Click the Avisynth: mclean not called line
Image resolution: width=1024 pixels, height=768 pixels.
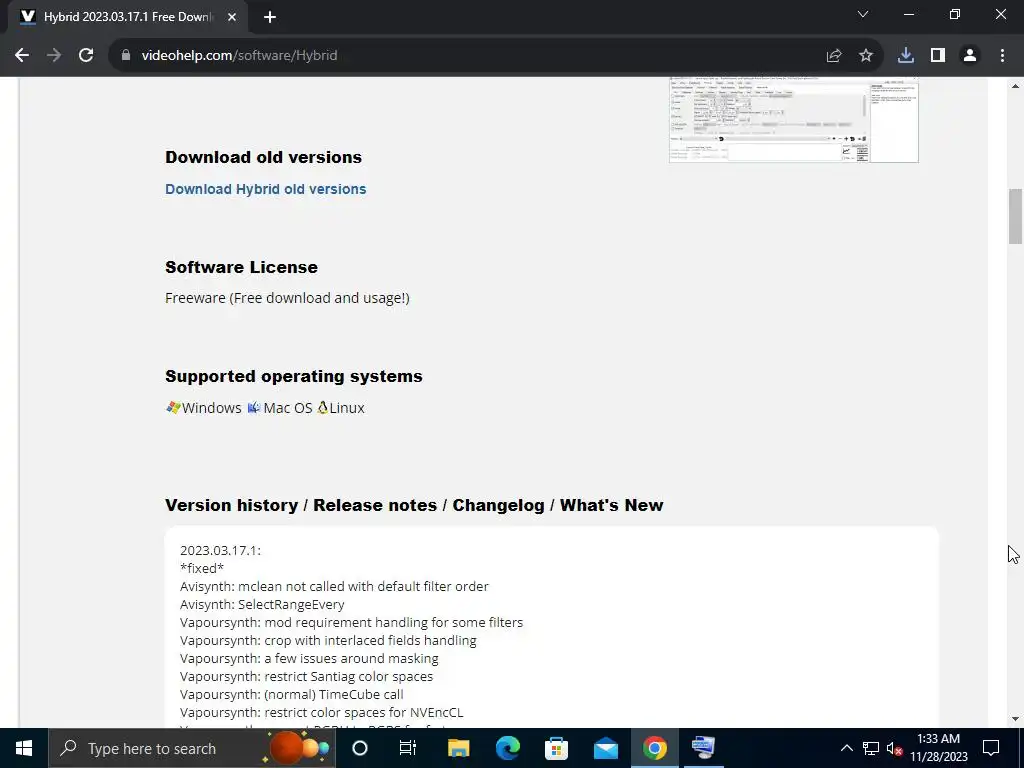pos(334,586)
